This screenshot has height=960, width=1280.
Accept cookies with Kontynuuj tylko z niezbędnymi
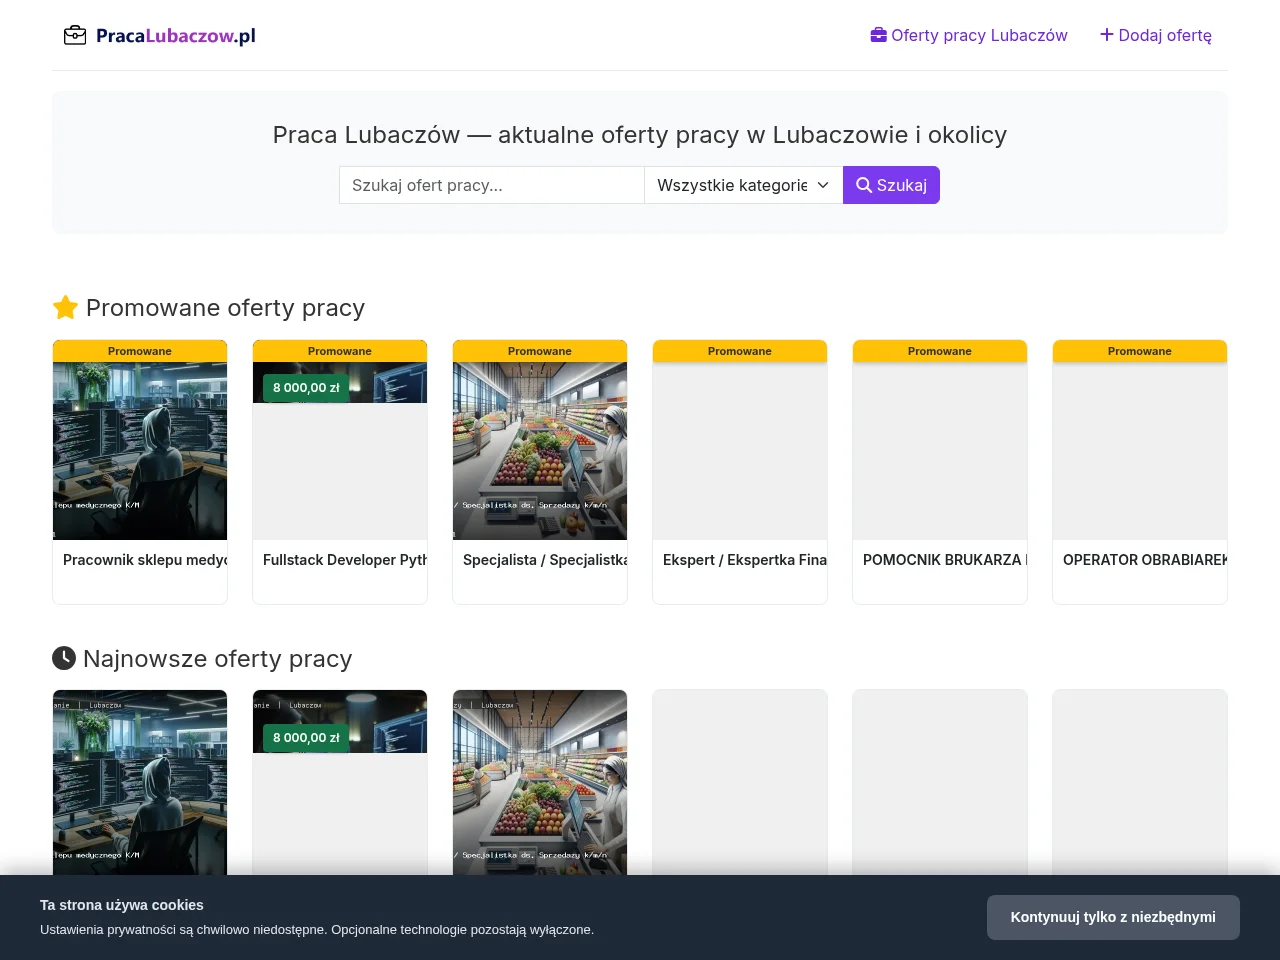click(1113, 917)
